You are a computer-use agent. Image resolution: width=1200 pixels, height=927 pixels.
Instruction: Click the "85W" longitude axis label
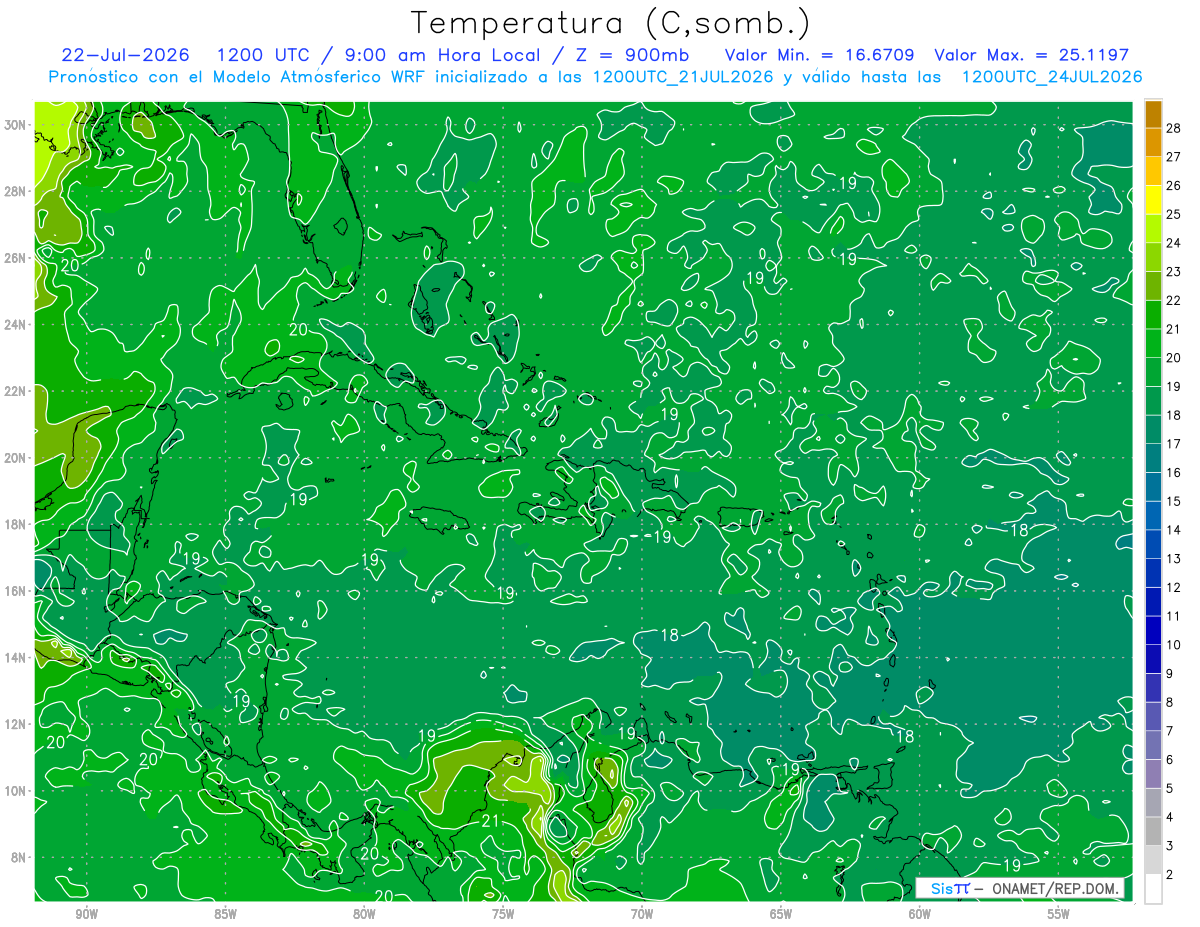(x=225, y=914)
